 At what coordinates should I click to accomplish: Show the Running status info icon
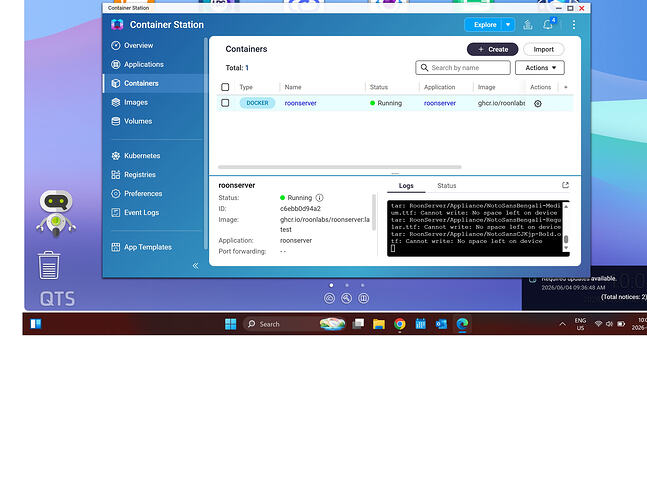point(319,198)
